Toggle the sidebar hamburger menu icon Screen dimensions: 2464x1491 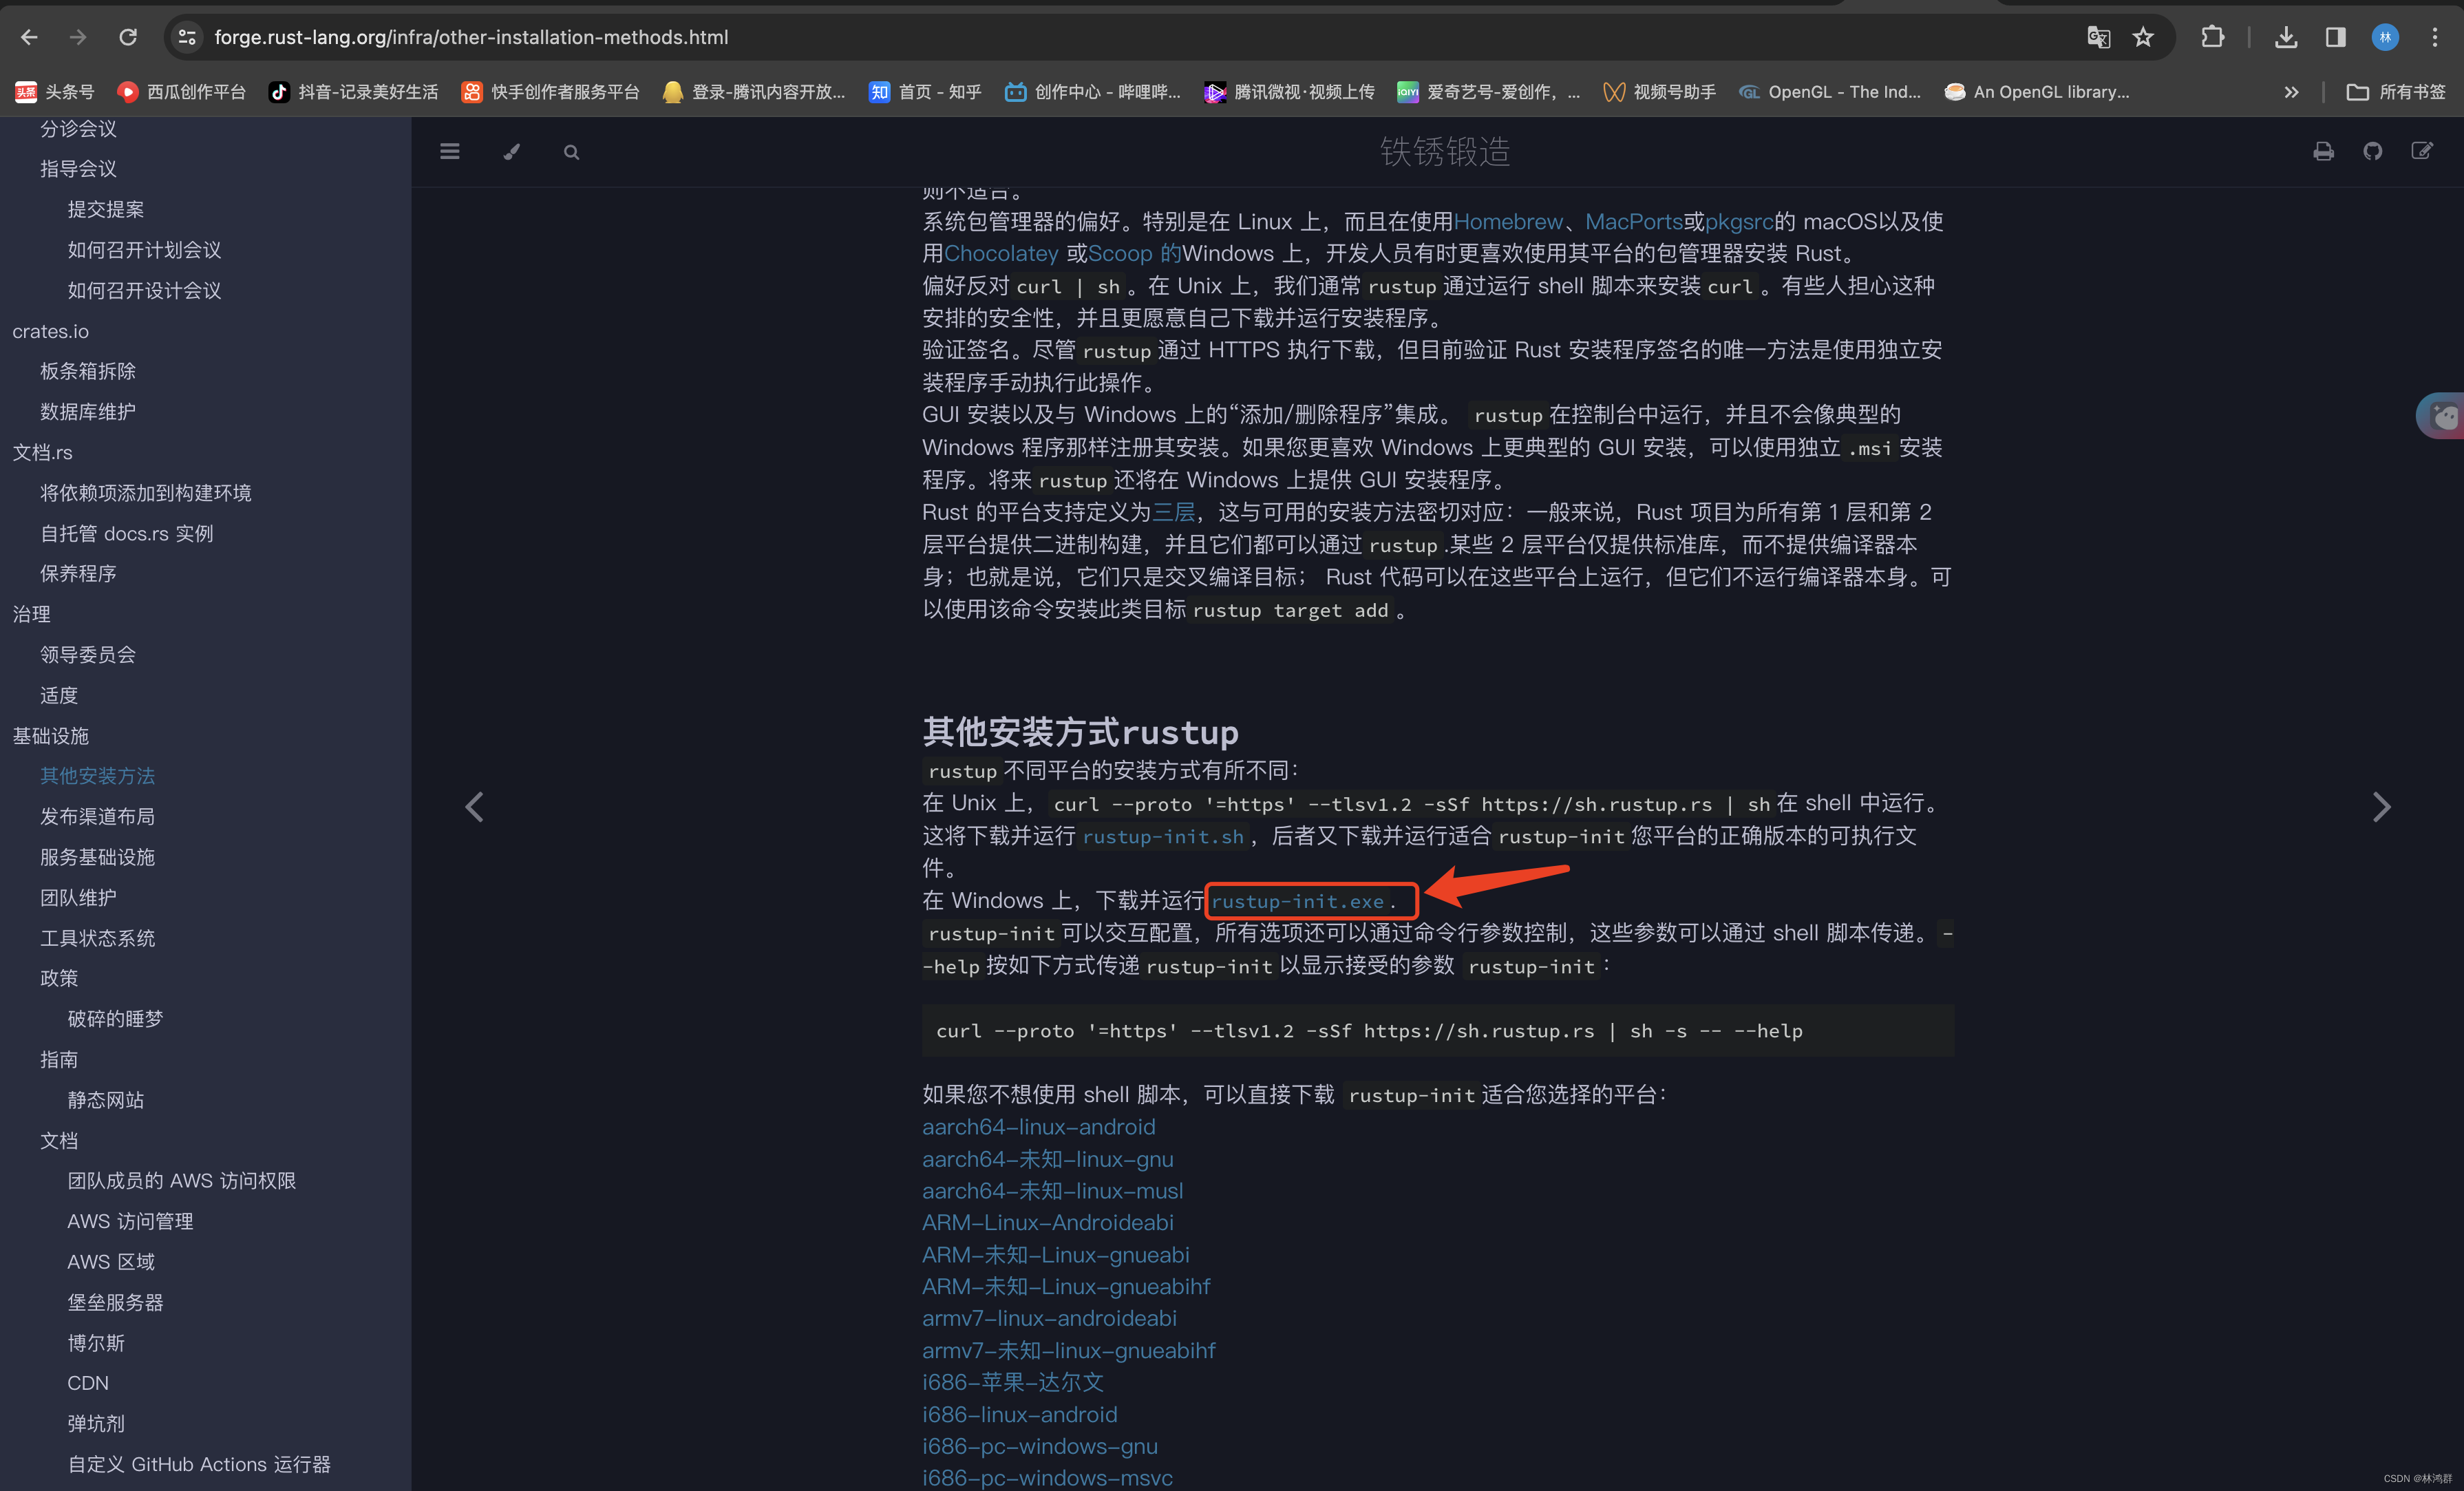pyautogui.click(x=450, y=151)
